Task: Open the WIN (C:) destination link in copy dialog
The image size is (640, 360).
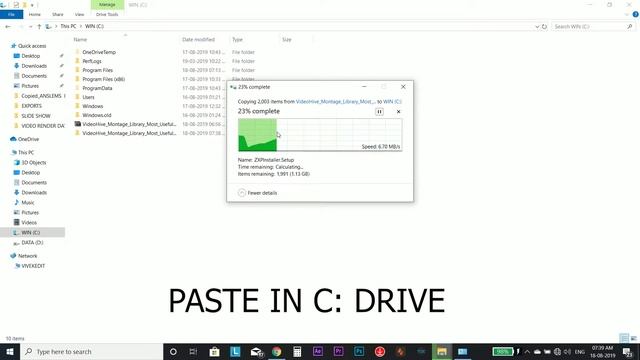Action: pyautogui.click(x=392, y=102)
